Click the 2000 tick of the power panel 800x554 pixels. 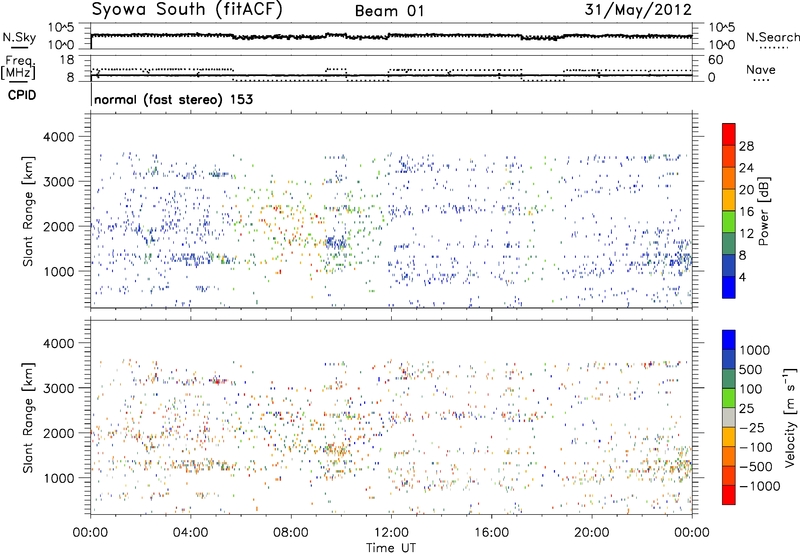coord(59,226)
